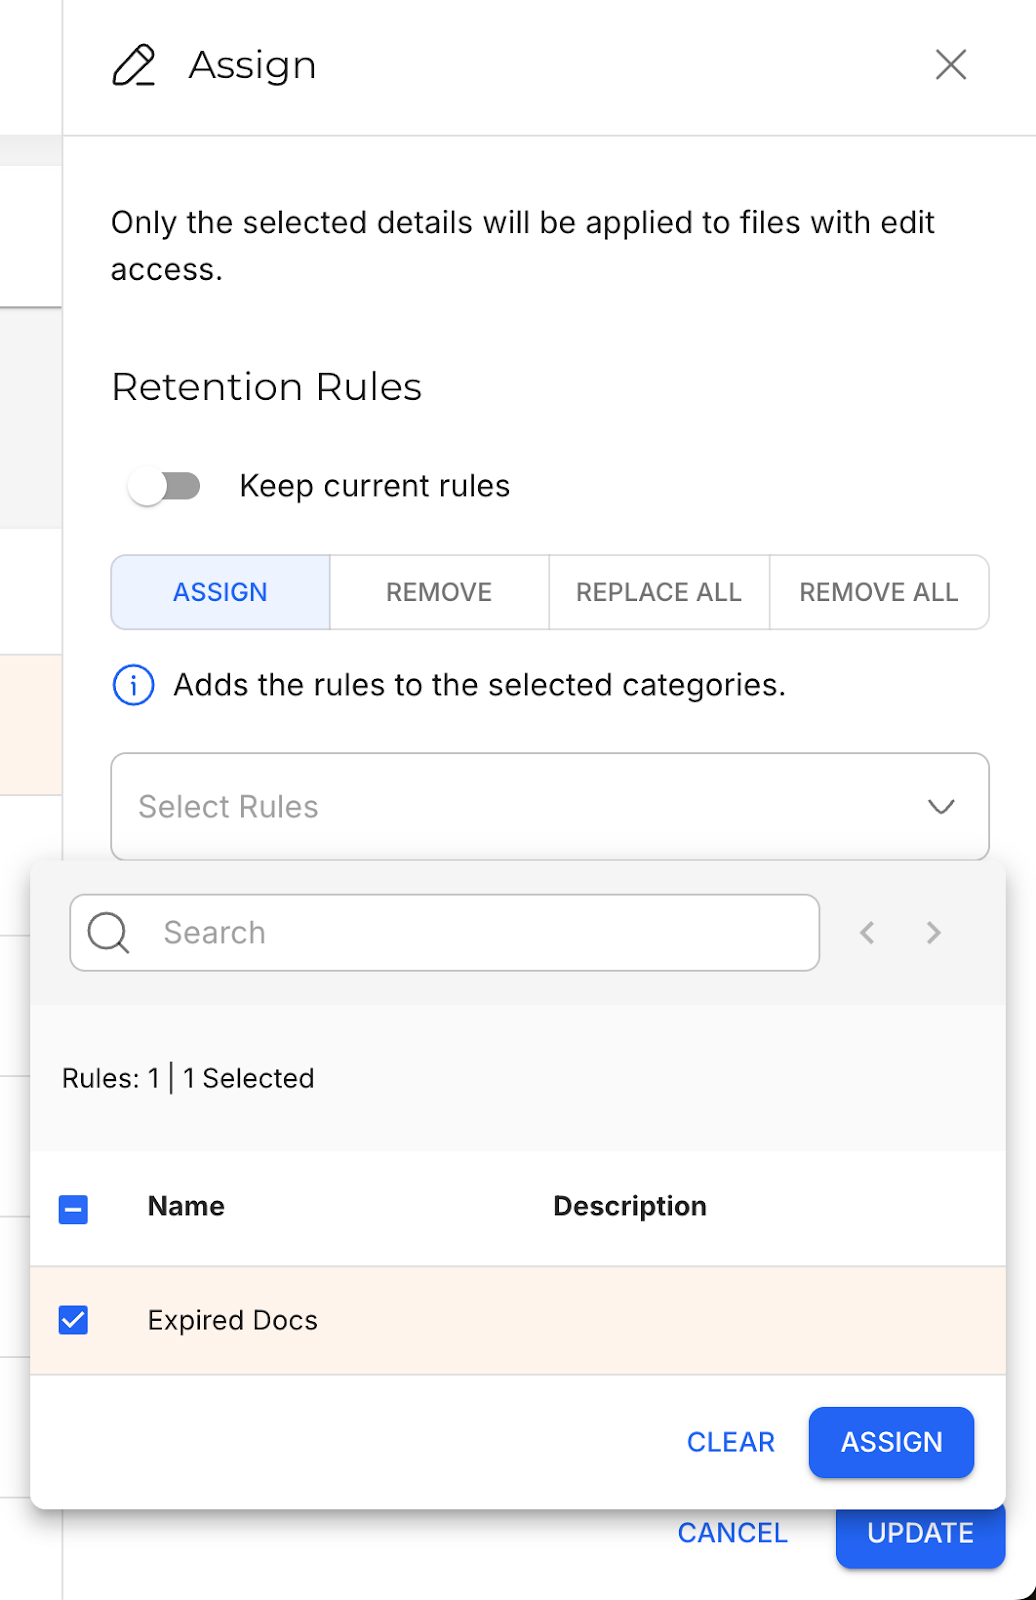Image resolution: width=1036 pixels, height=1600 pixels.
Task: Uncheck the Expired Docs rule checkbox
Action: pos(74,1320)
